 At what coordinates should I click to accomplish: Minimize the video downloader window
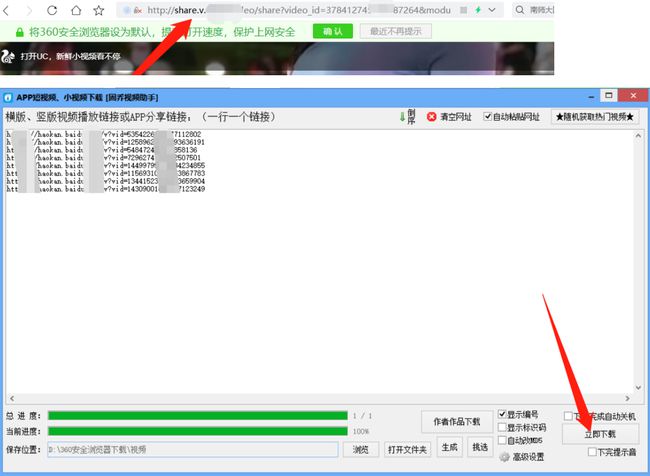coord(591,97)
